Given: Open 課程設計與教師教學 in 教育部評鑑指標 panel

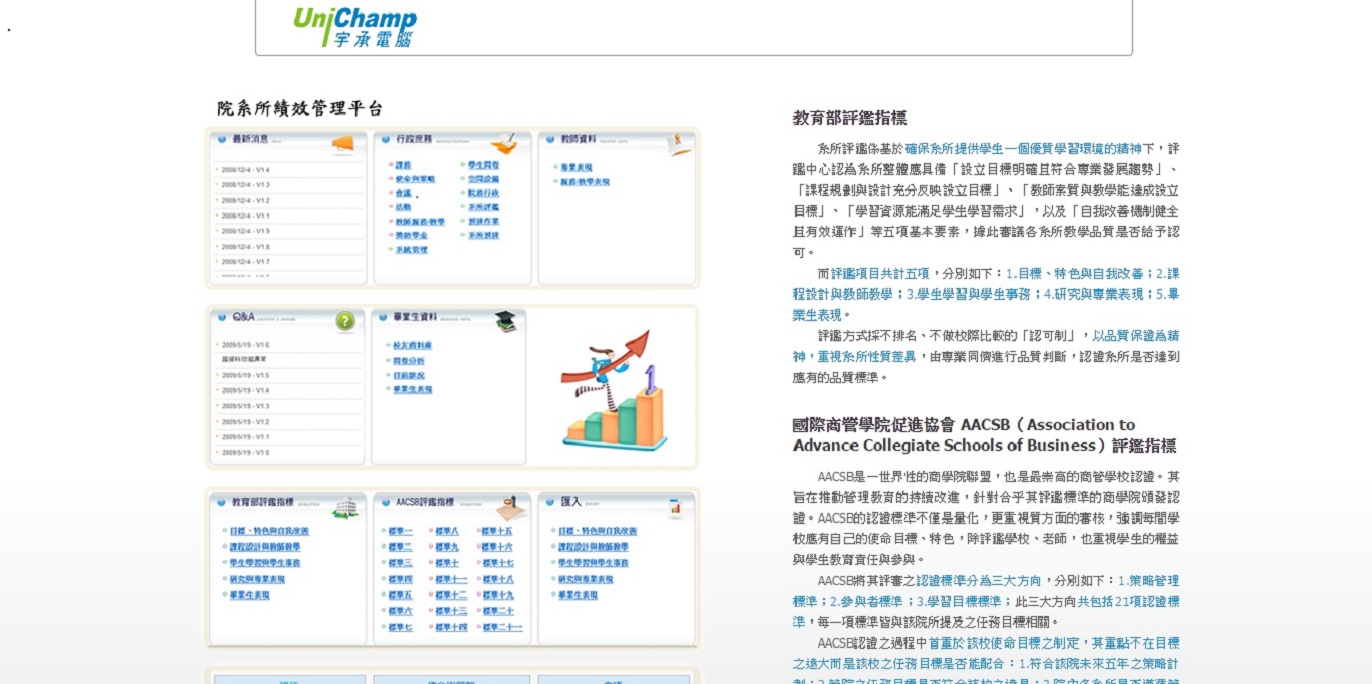Looking at the screenshot, I should click(x=265, y=547).
